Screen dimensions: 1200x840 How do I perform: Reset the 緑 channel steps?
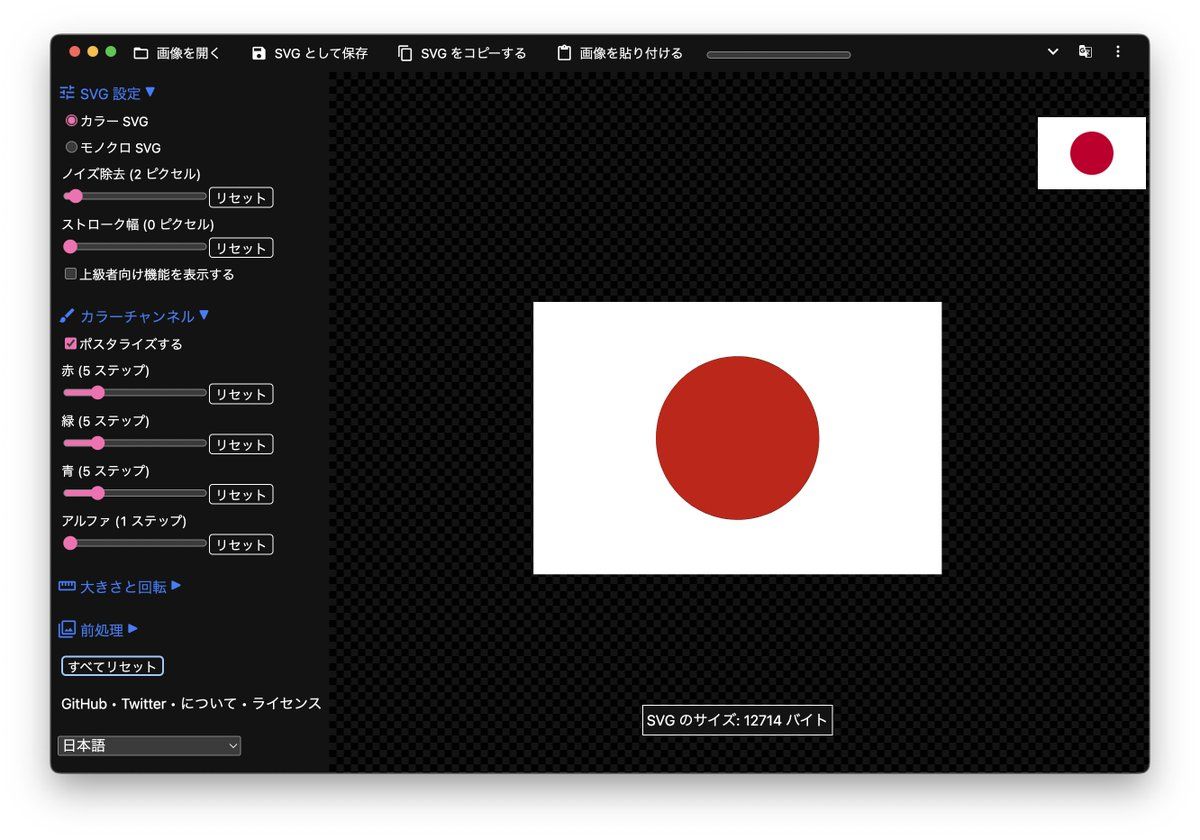click(x=241, y=444)
